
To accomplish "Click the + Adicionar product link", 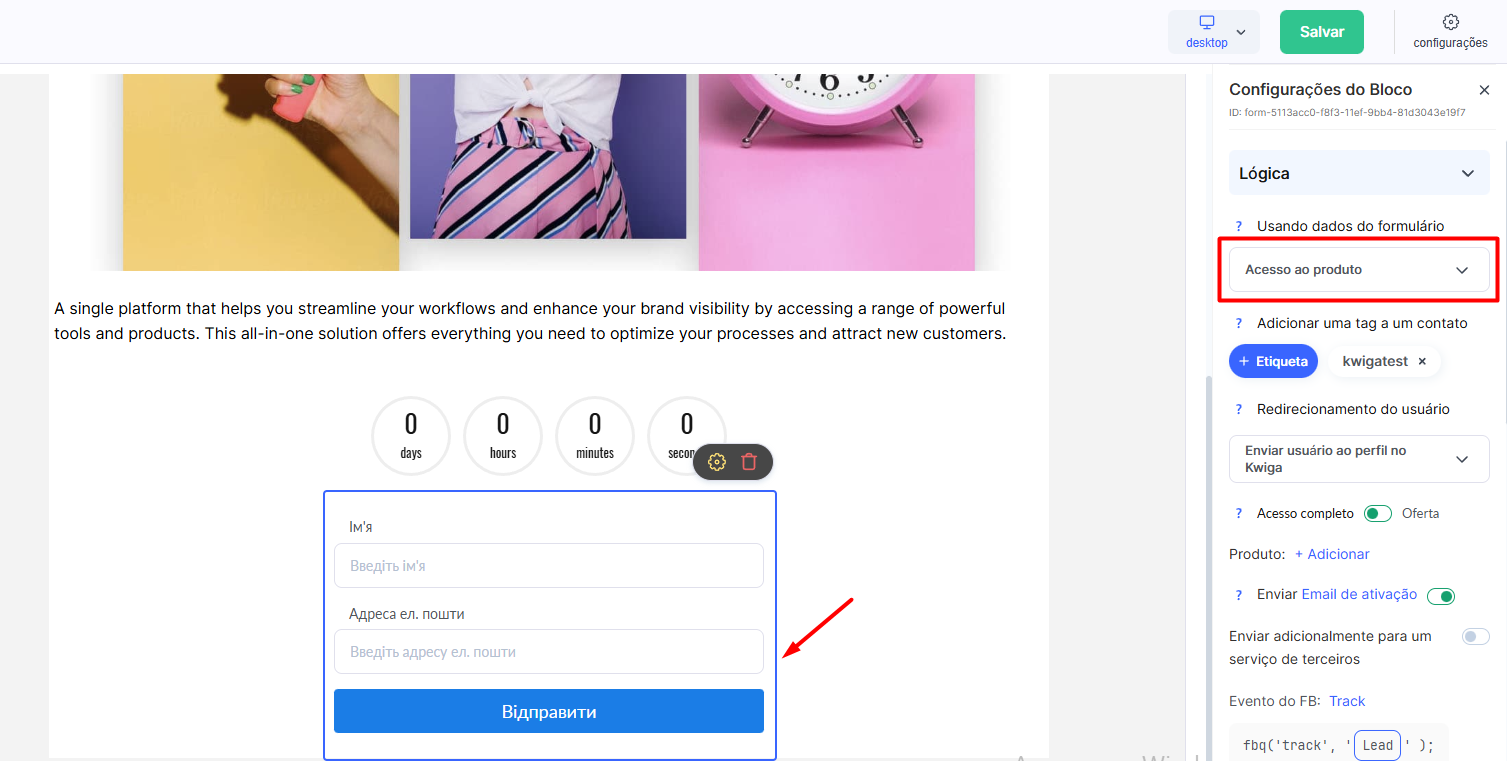I will (x=1332, y=554).
